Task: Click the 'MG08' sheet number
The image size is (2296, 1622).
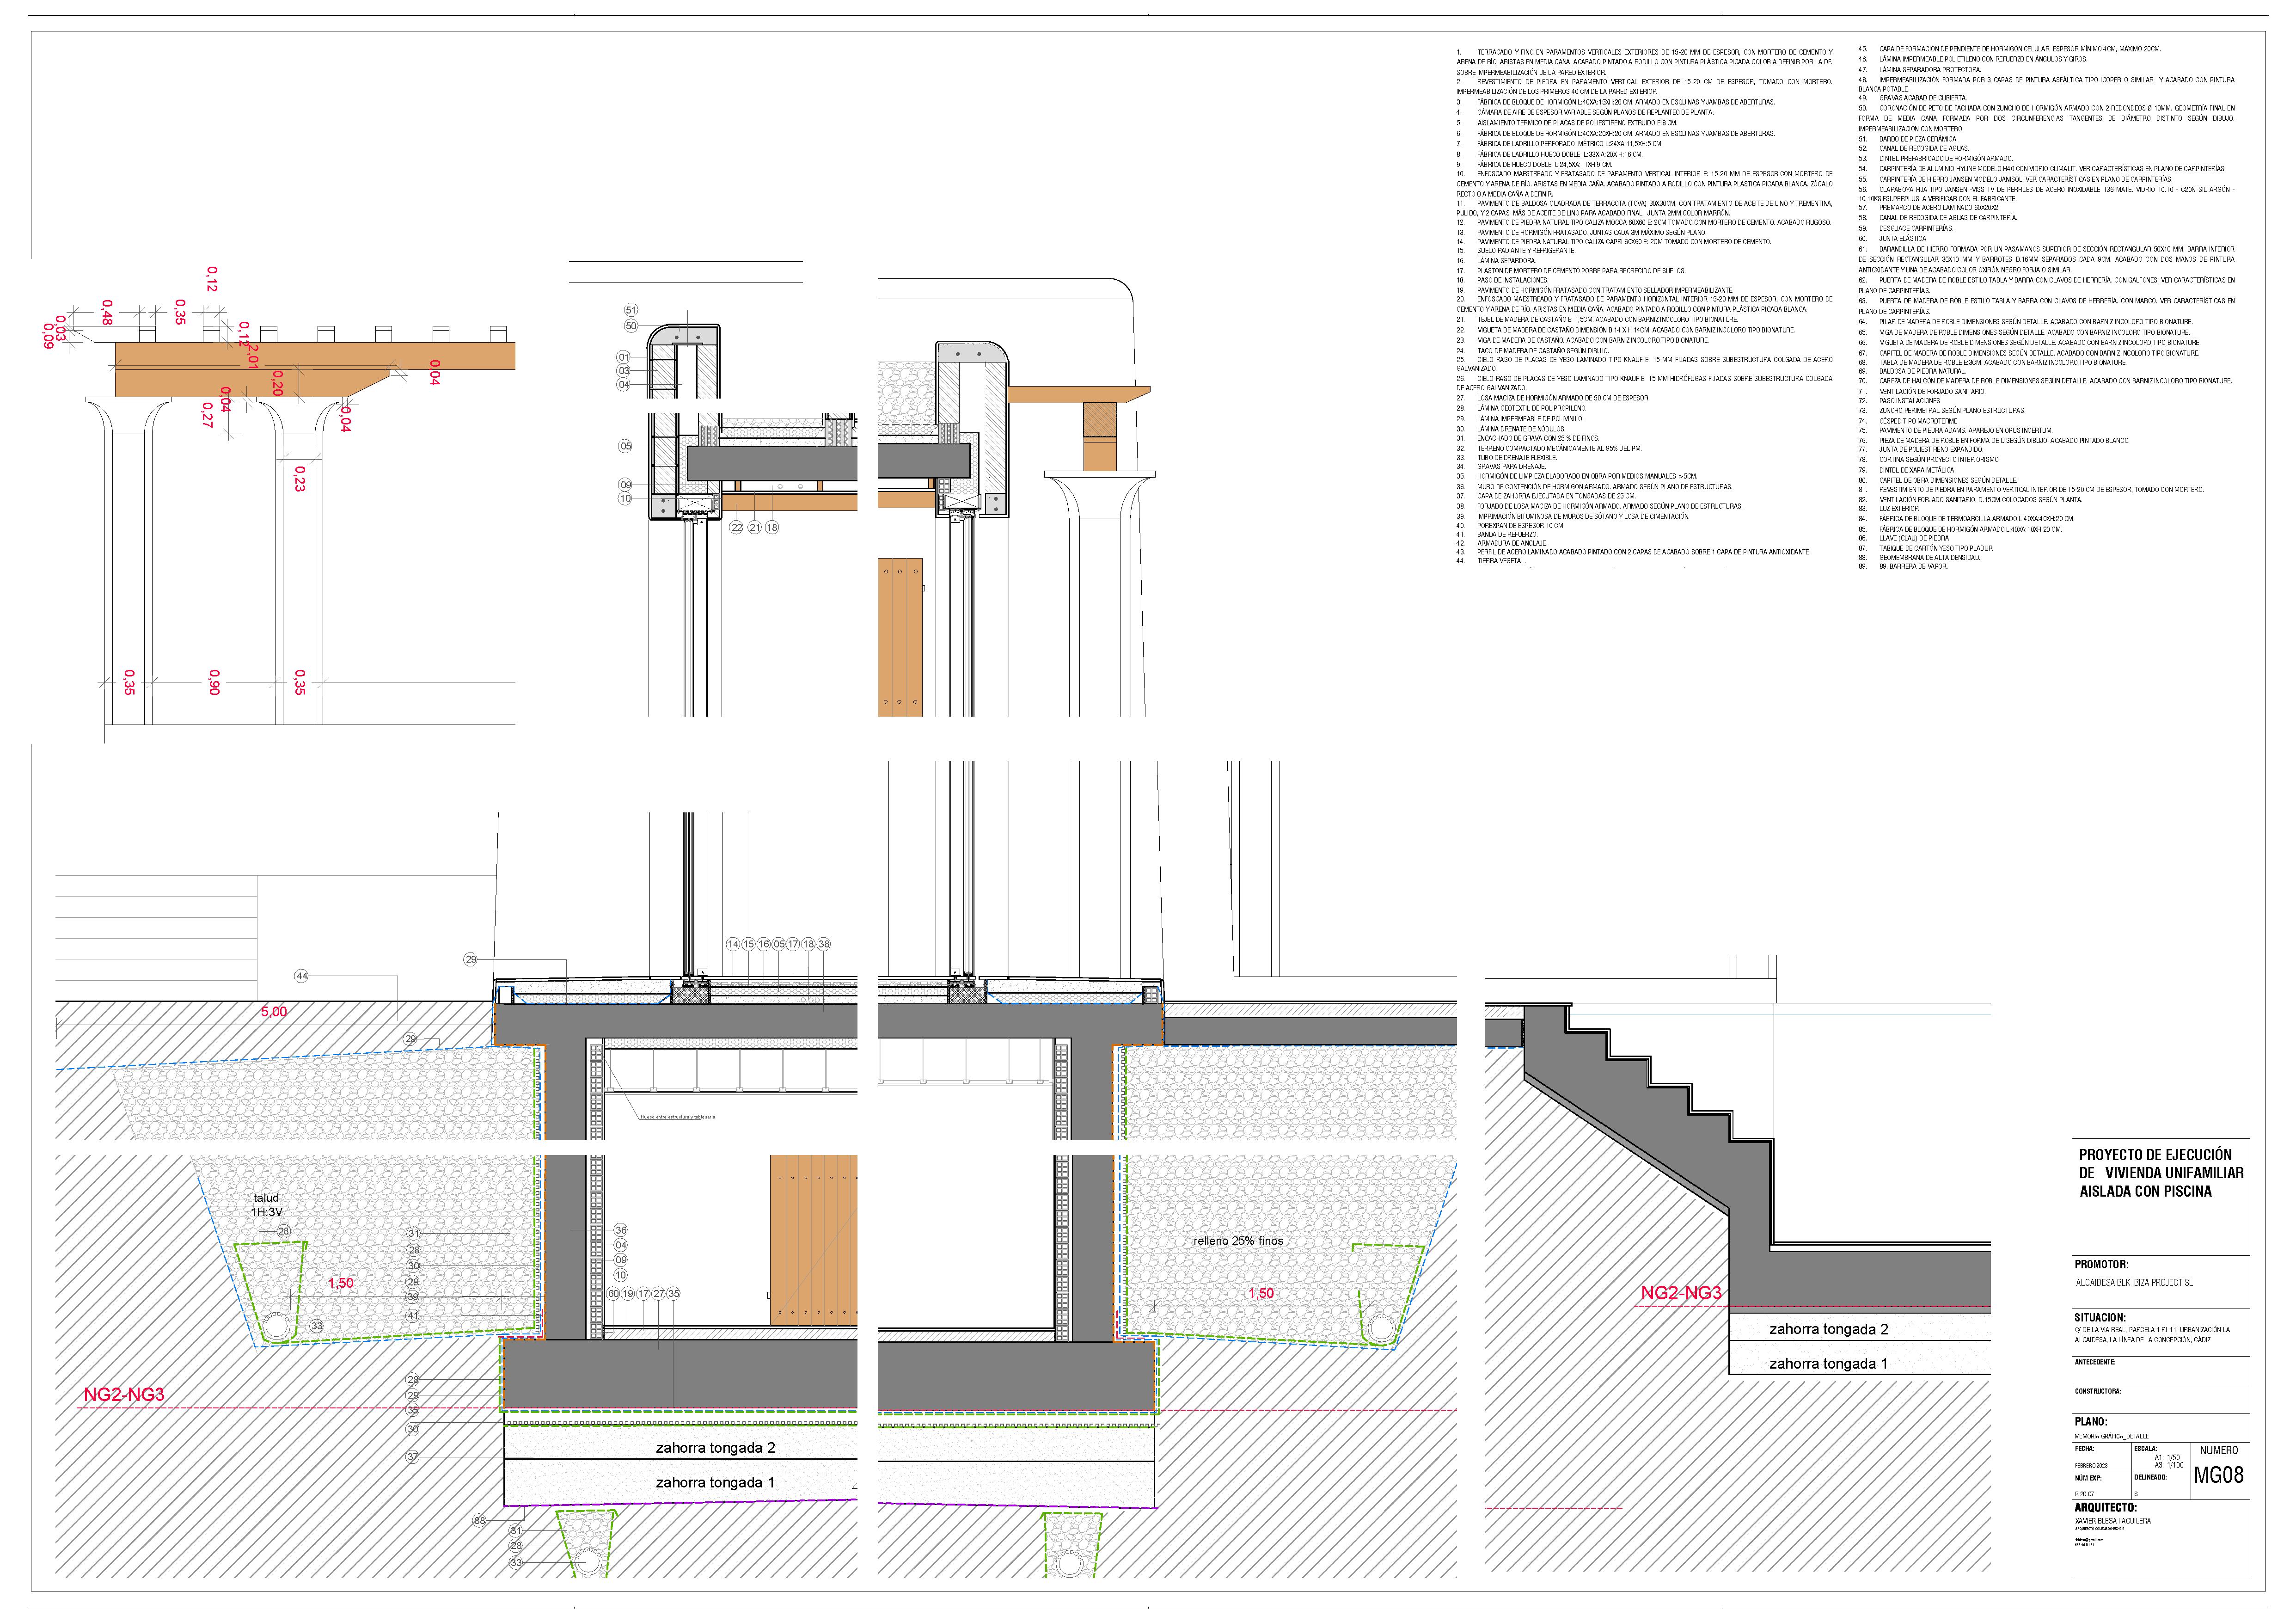Action: 2219,1475
